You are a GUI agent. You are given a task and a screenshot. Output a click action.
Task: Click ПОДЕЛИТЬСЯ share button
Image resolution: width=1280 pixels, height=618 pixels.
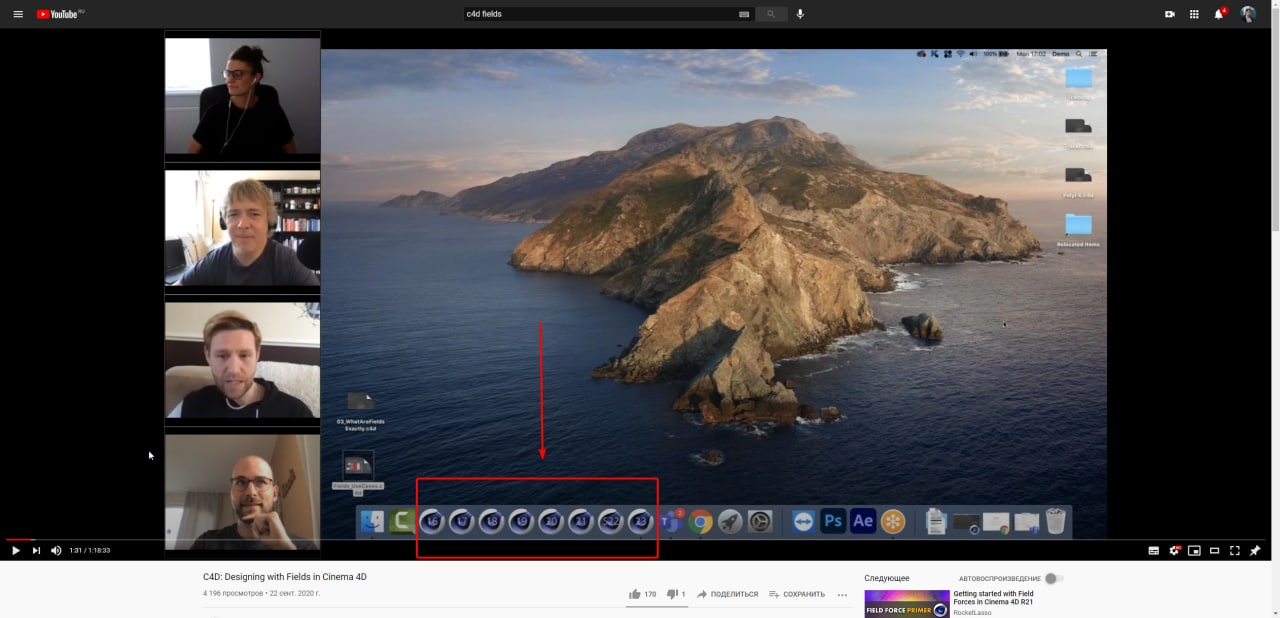point(727,594)
